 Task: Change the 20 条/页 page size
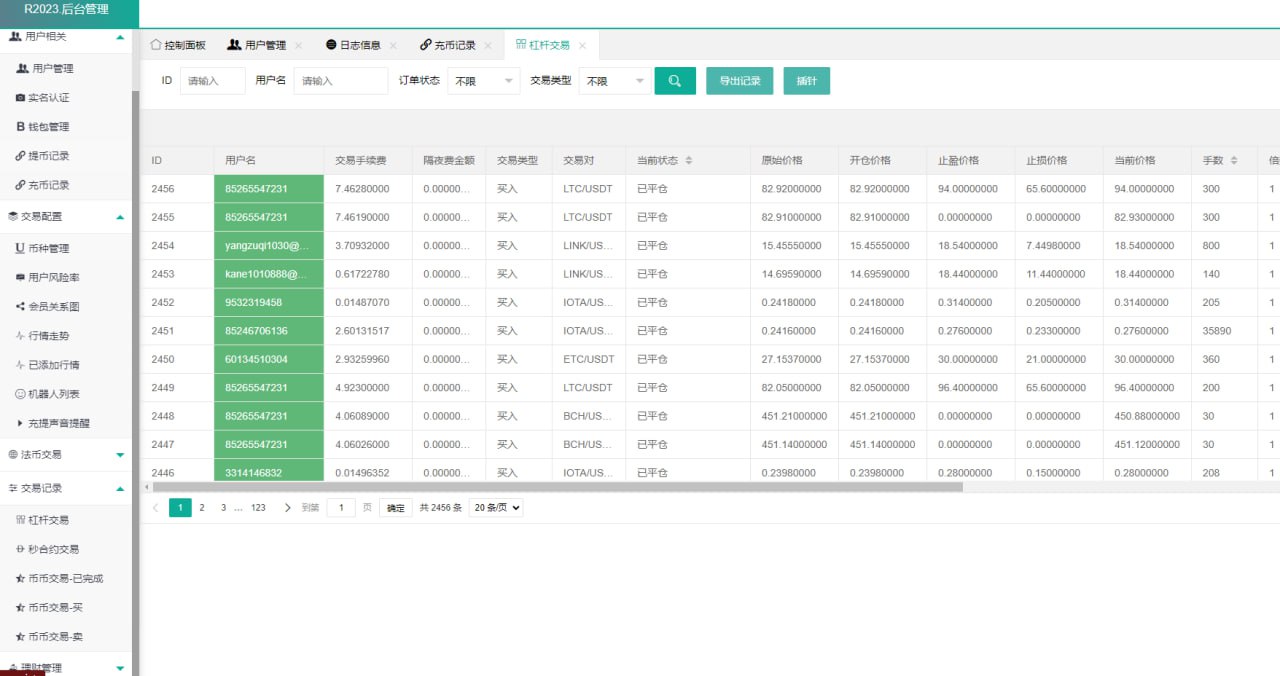click(496, 508)
